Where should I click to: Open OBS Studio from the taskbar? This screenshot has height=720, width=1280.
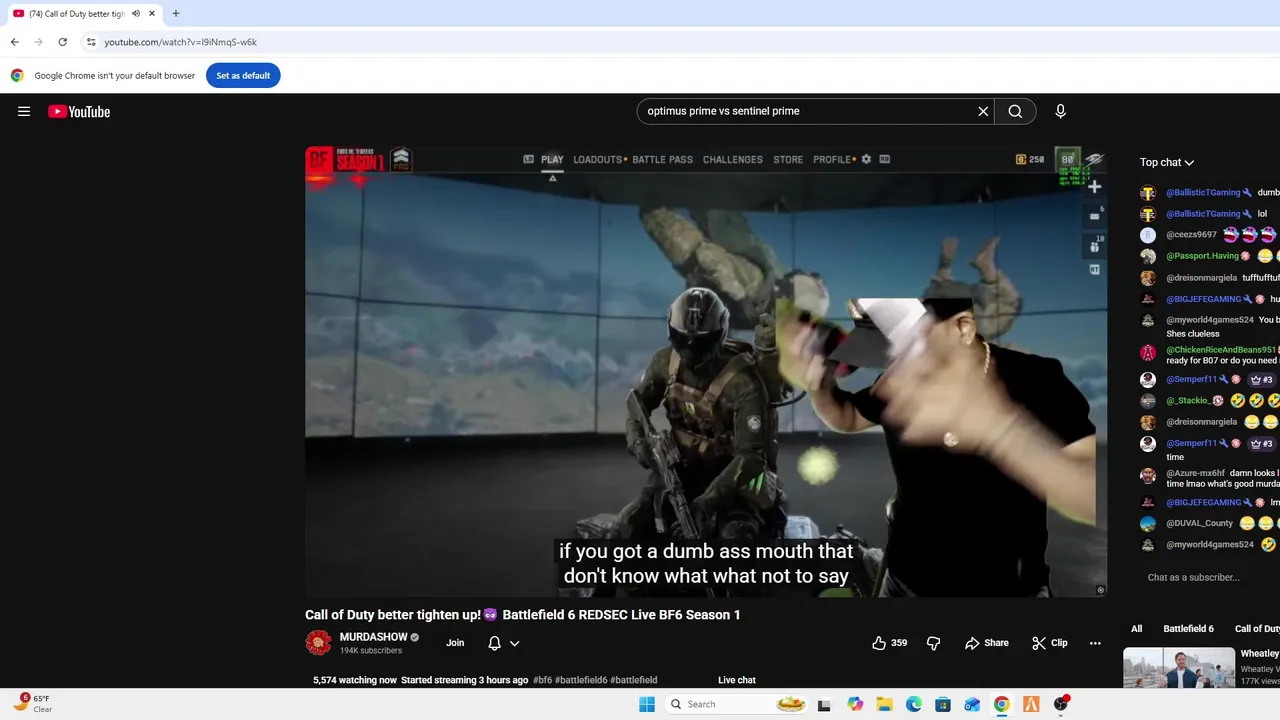(1061, 704)
